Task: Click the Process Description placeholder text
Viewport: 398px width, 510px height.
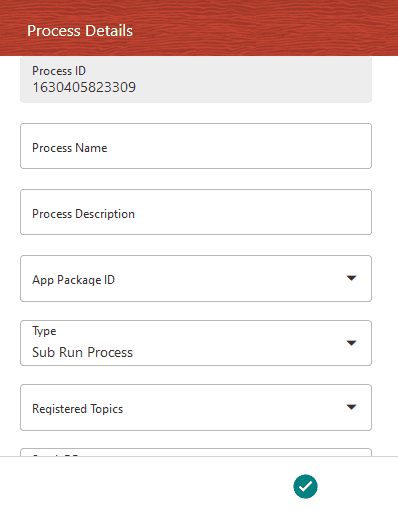Action: click(x=83, y=214)
